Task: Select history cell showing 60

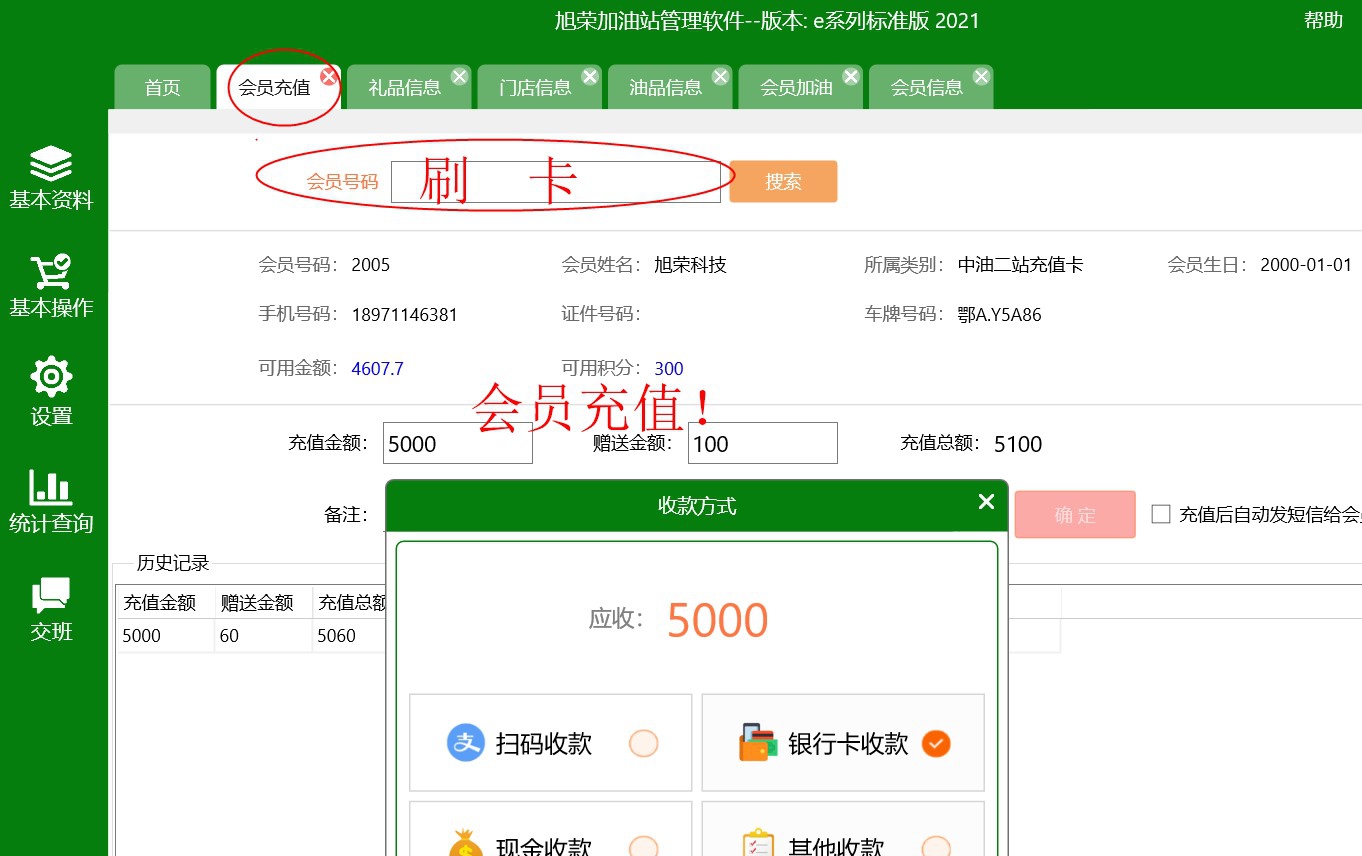Action: 263,635
